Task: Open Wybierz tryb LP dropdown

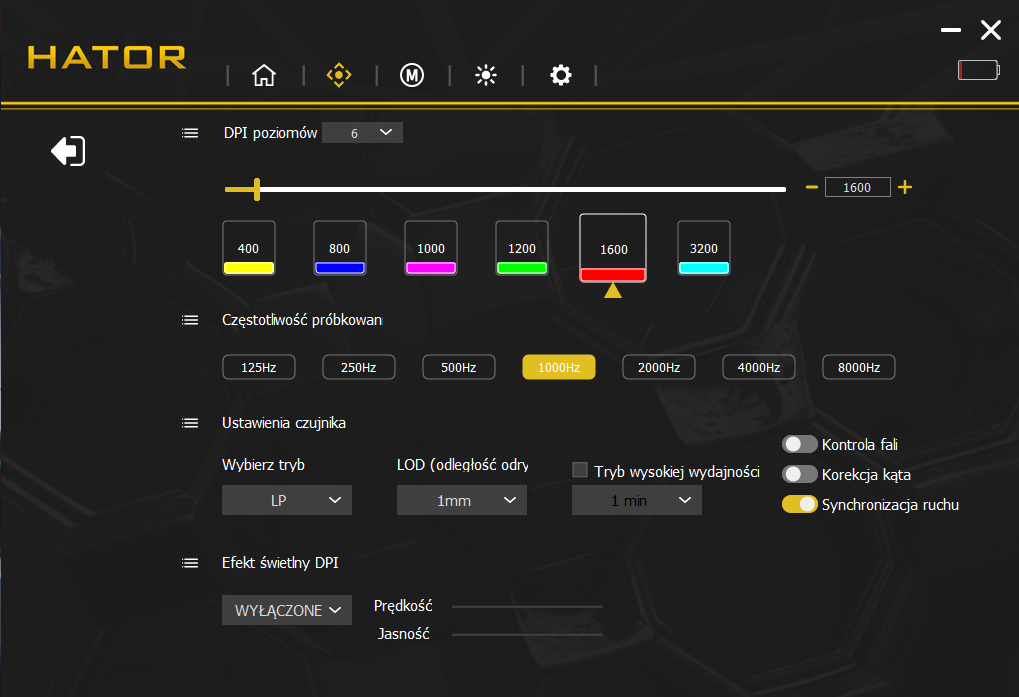Action: pyautogui.click(x=287, y=500)
